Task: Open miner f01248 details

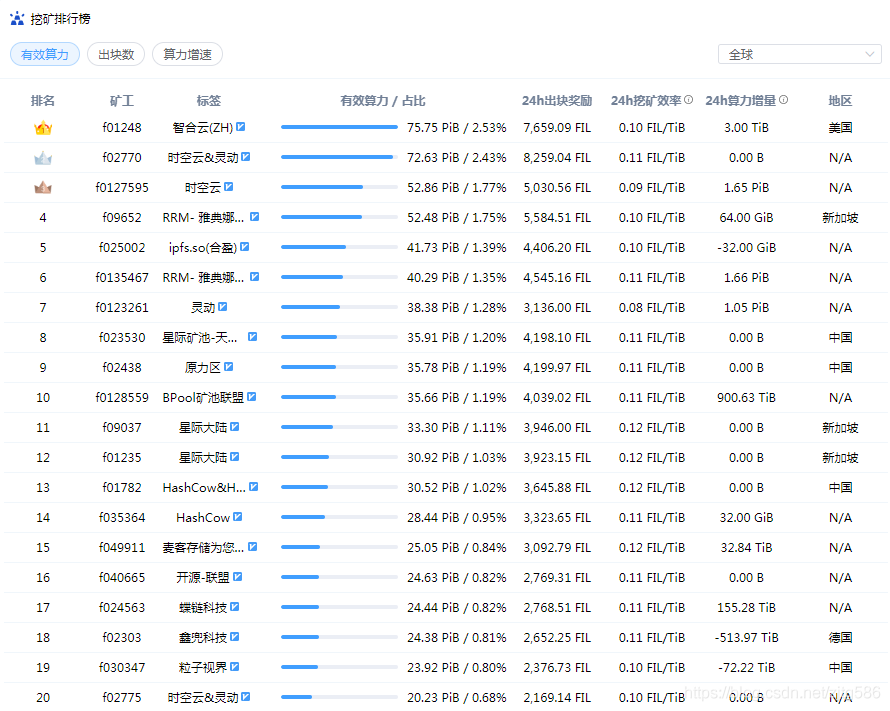Action: coord(122,128)
